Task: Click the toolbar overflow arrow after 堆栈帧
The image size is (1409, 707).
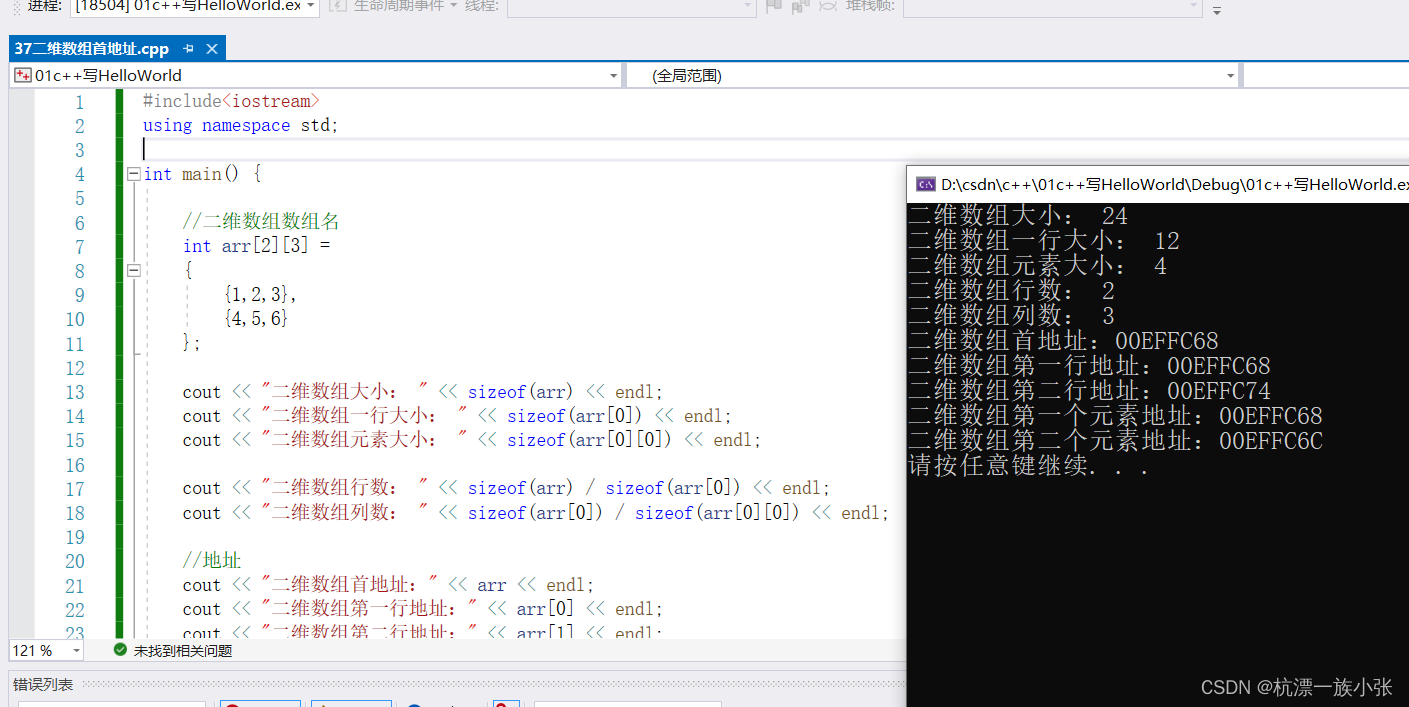Action: coord(1217,9)
